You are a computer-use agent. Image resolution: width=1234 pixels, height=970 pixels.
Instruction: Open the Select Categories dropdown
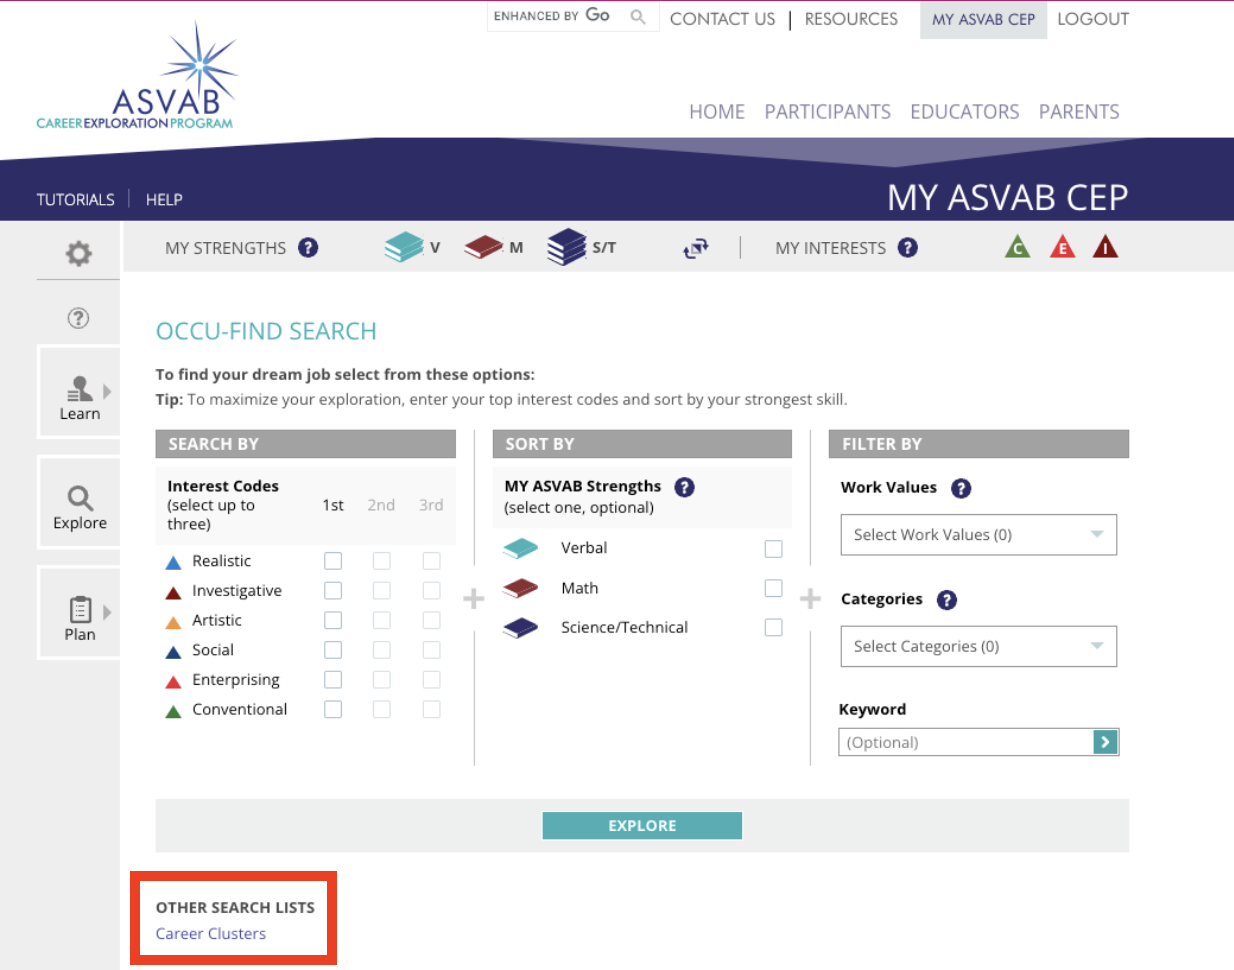[x=977, y=647]
